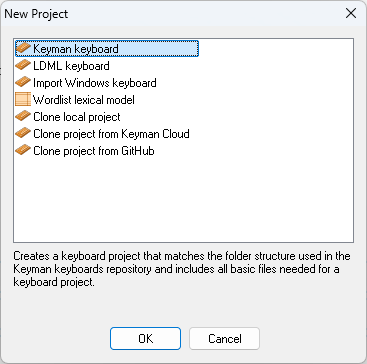Choose "Clone project from Keyman Cloud" text

pyautogui.click(x=111, y=134)
